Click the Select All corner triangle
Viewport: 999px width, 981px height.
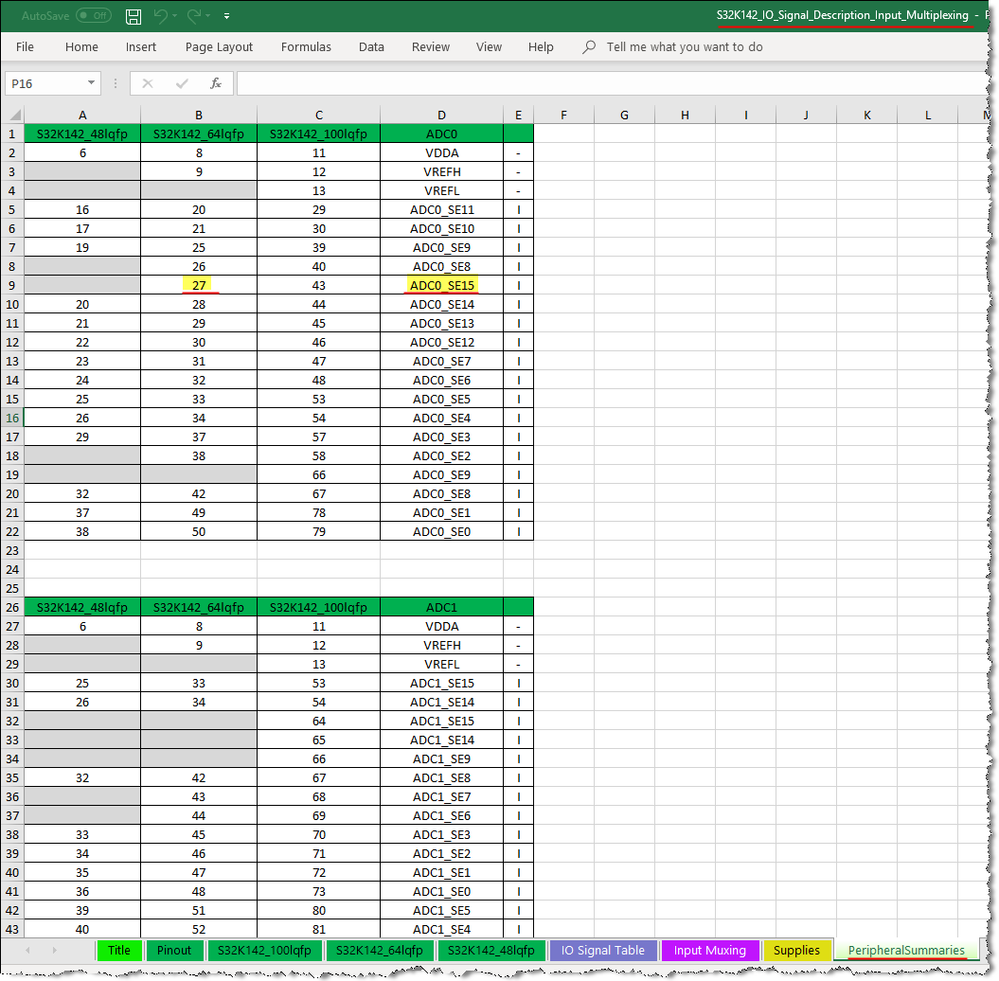pyautogui.click(x=13, y=115)
